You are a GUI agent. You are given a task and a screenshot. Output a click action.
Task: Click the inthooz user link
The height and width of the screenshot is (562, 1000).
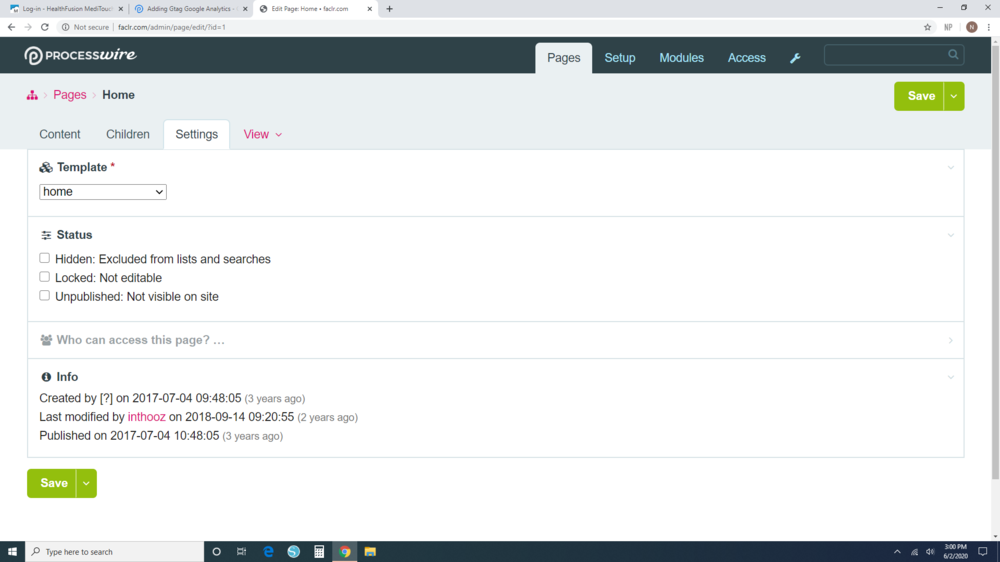pyautogui.click(x=147, y=417)
